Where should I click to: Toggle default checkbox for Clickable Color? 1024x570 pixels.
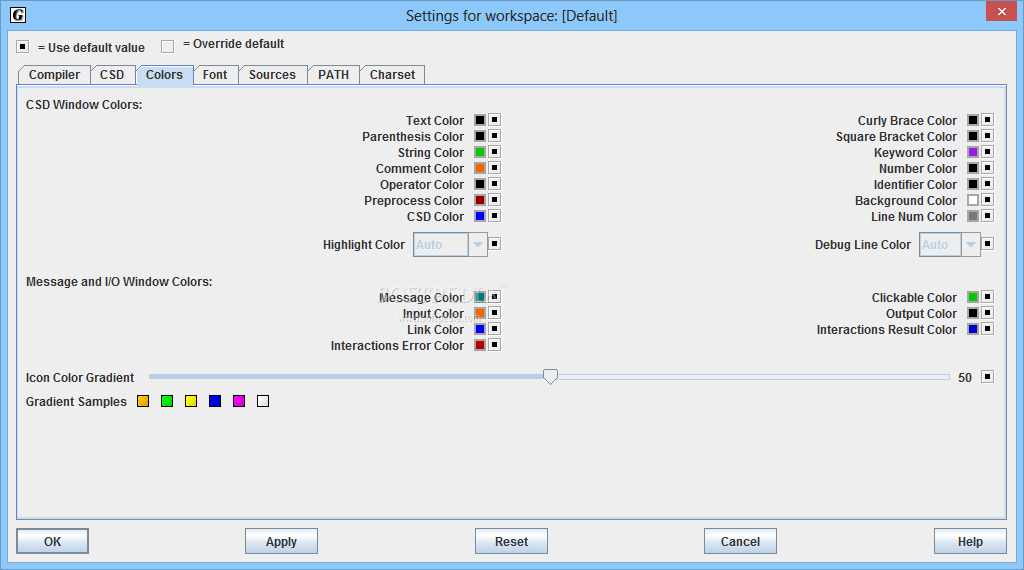pyautogui.click(x=987, y=297)
